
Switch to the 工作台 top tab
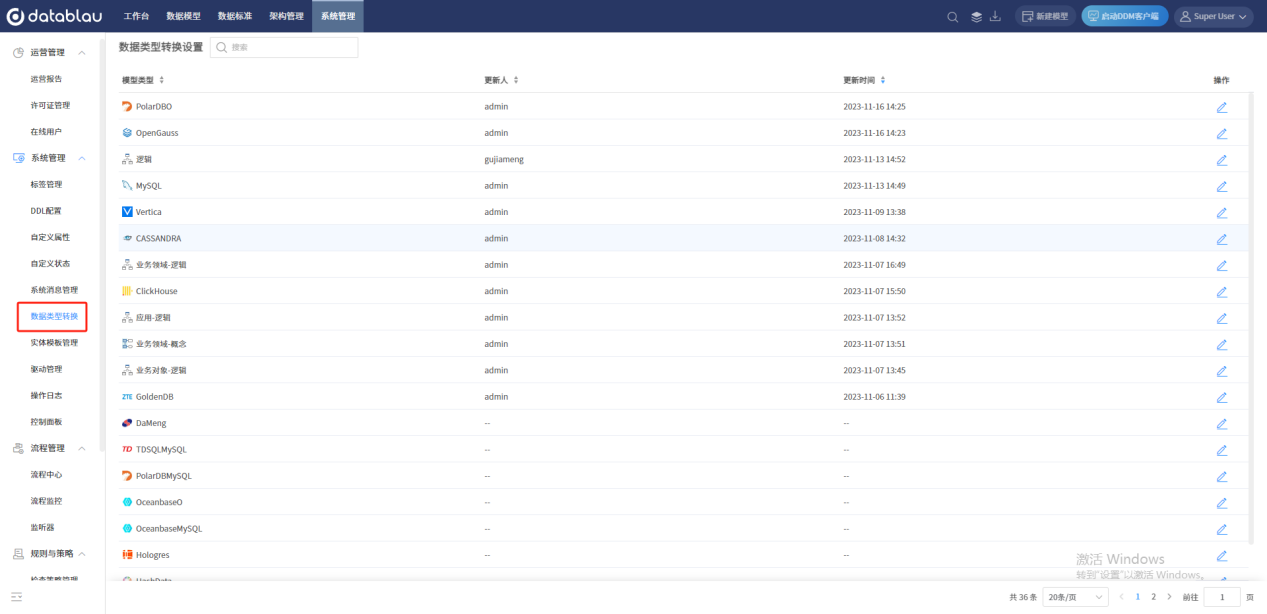click(136, 16)
